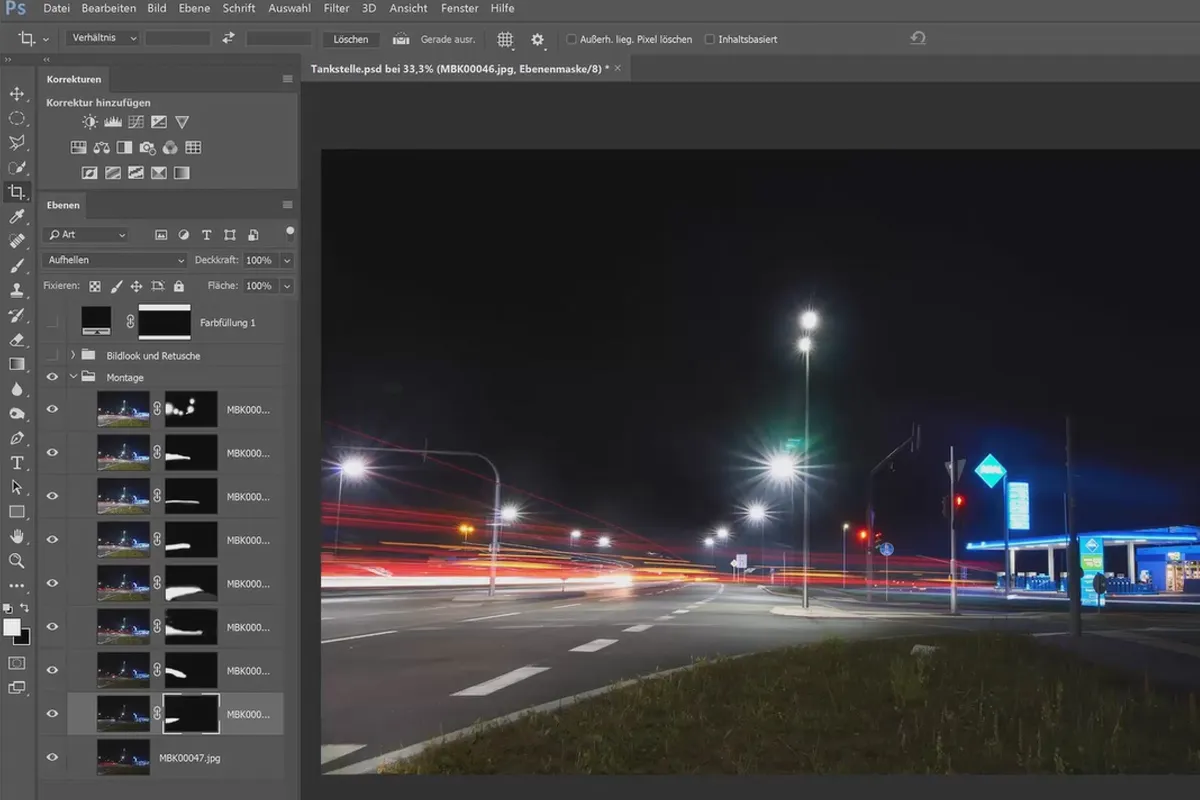This screenshot has width=1200, height=800.
Task: Click the Löschen button
Action: tap(351, 39)
